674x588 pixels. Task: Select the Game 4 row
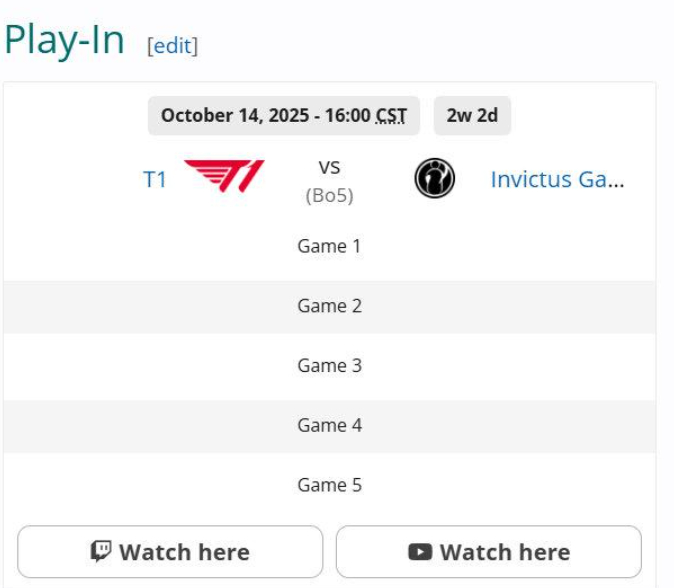click(329, 426)
